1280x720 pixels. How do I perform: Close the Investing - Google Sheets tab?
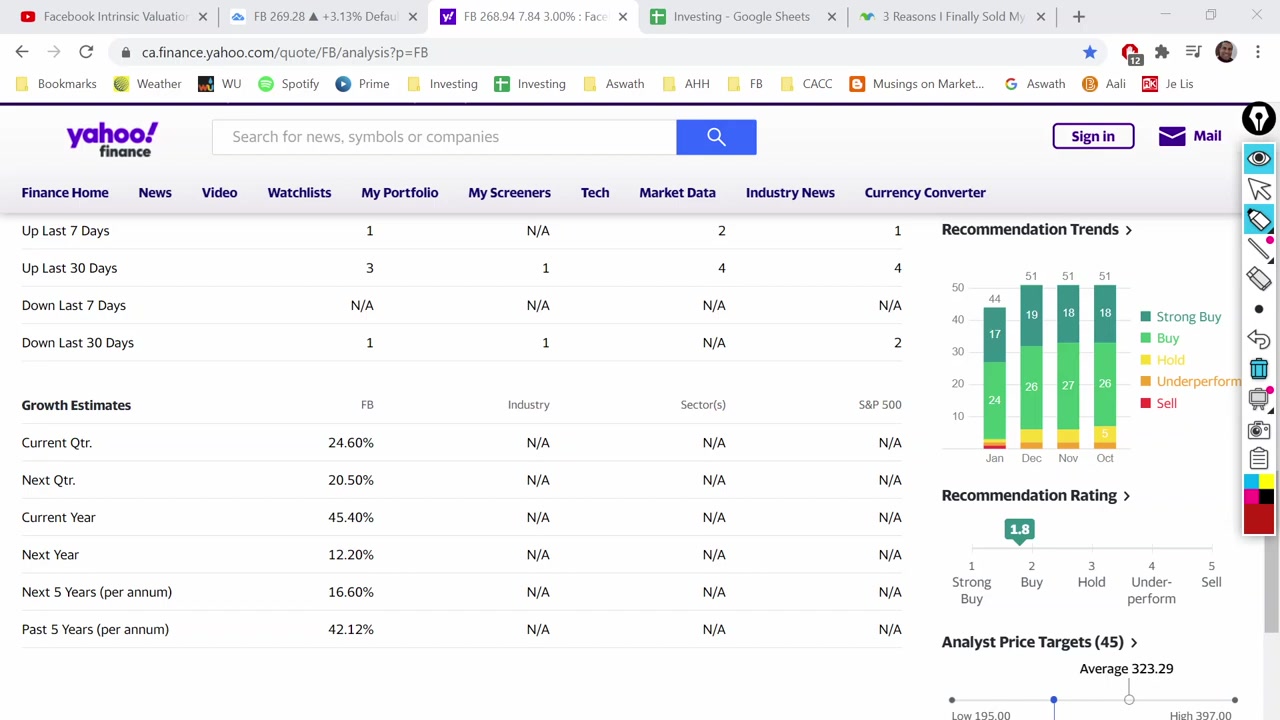click(831, 16)
